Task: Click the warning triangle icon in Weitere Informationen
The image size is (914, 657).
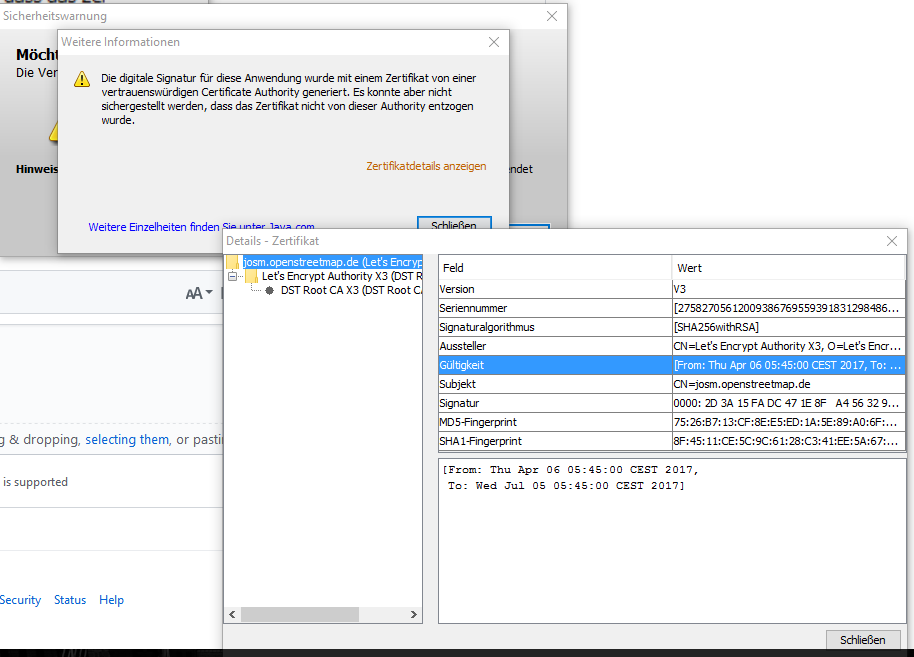Action: [x=81, y=80]
